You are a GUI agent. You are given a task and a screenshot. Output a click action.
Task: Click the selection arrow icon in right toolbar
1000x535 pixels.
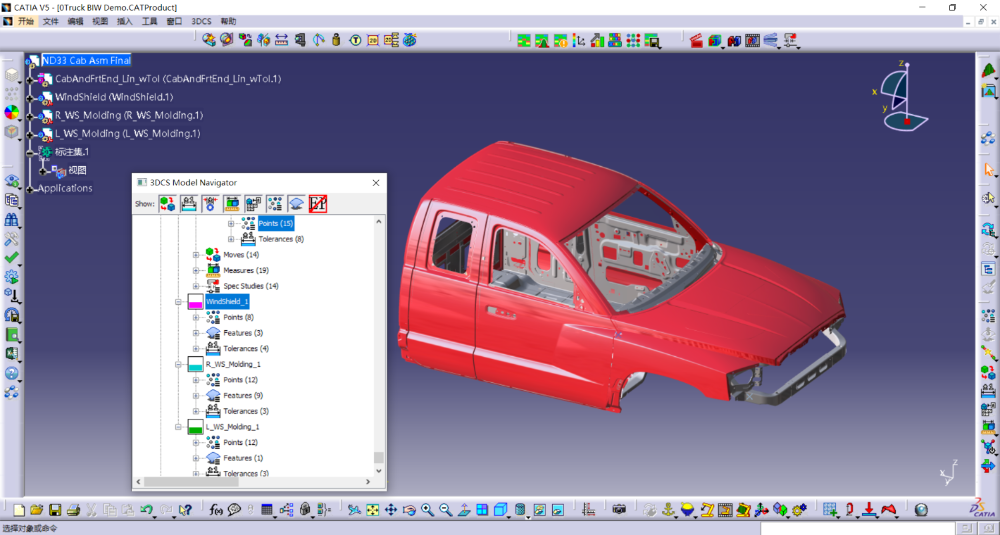989,170
